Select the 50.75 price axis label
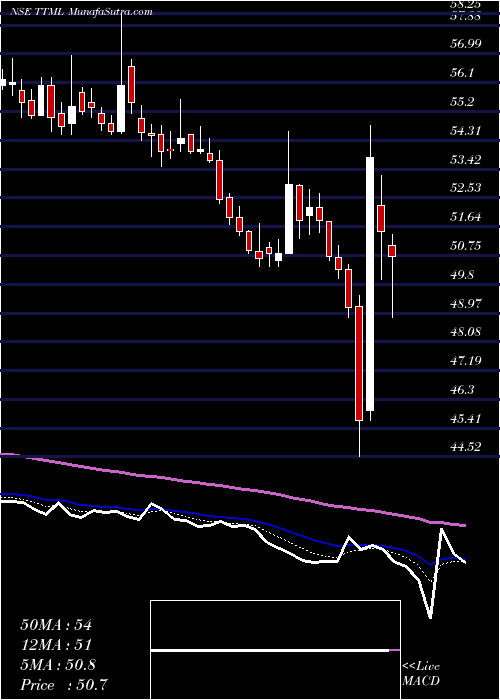The image size is (500, 700). [467, 246]
